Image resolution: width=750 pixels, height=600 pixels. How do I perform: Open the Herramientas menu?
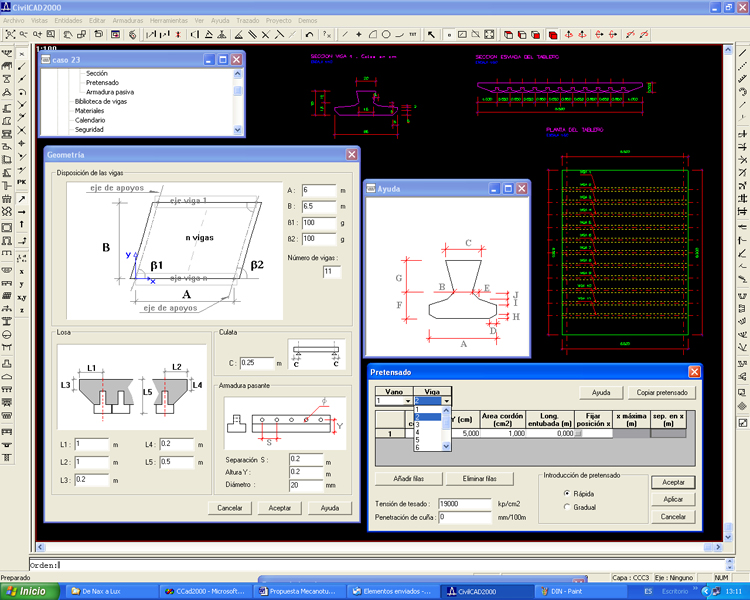click(168, 20)
